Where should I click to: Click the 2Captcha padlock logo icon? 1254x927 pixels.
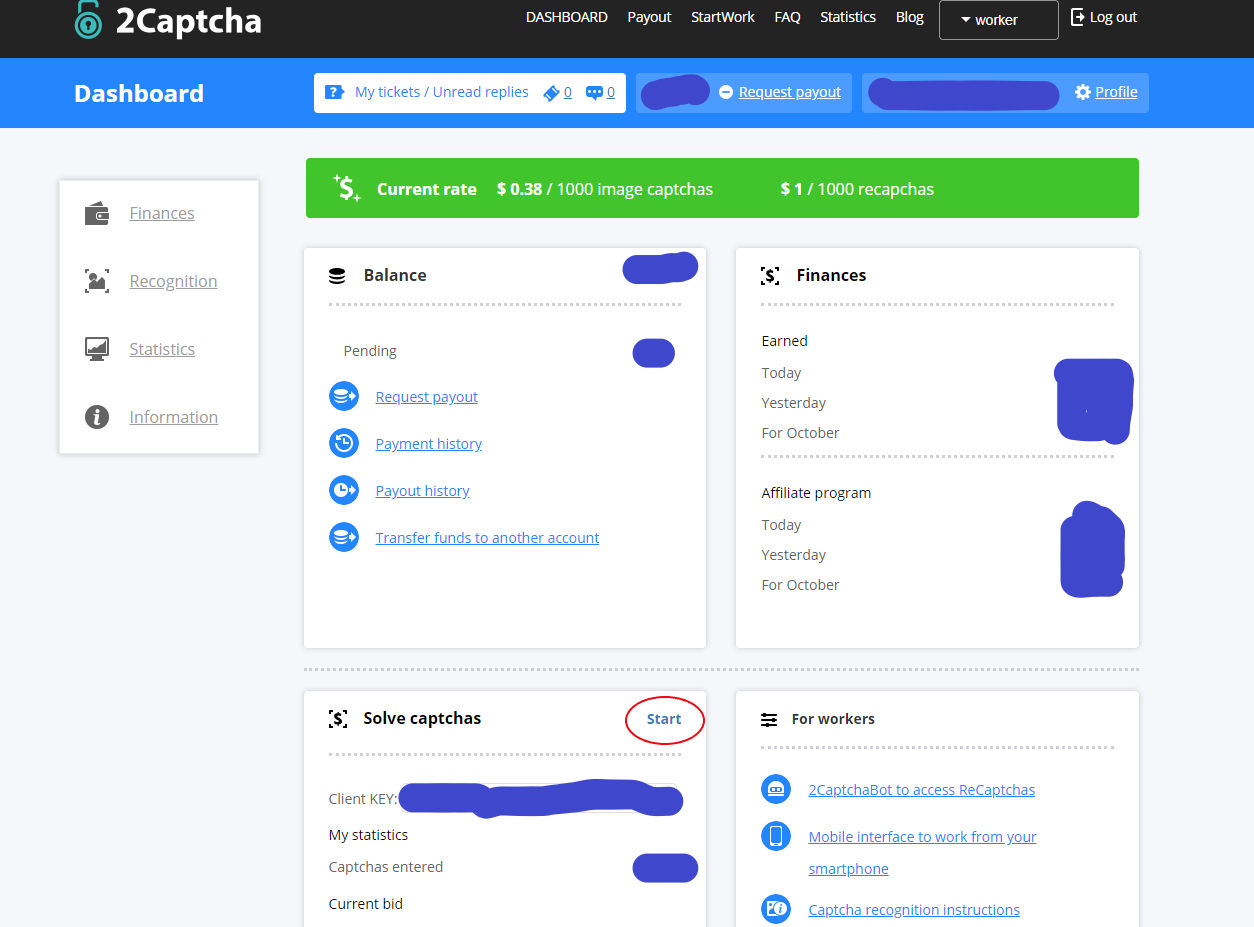tap(89, 19)
